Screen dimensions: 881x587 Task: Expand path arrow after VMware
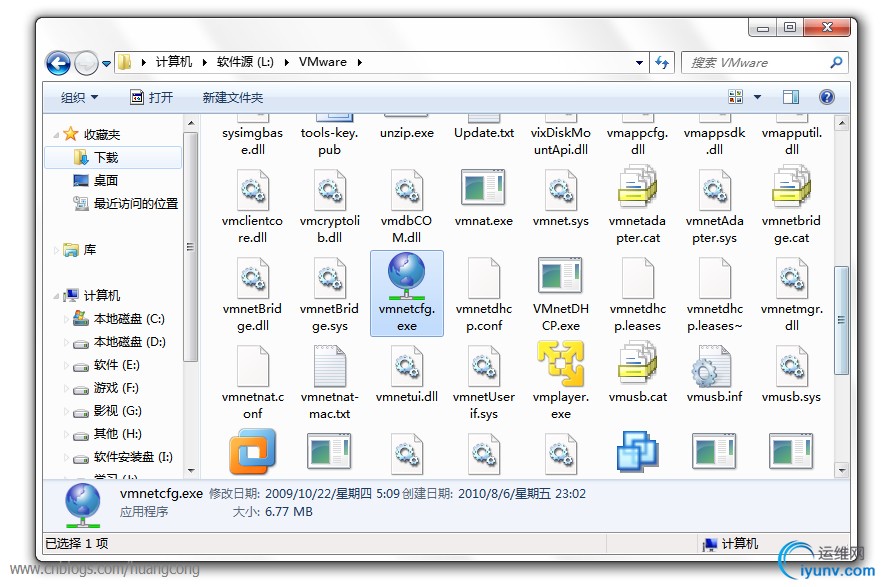(360, 62)
